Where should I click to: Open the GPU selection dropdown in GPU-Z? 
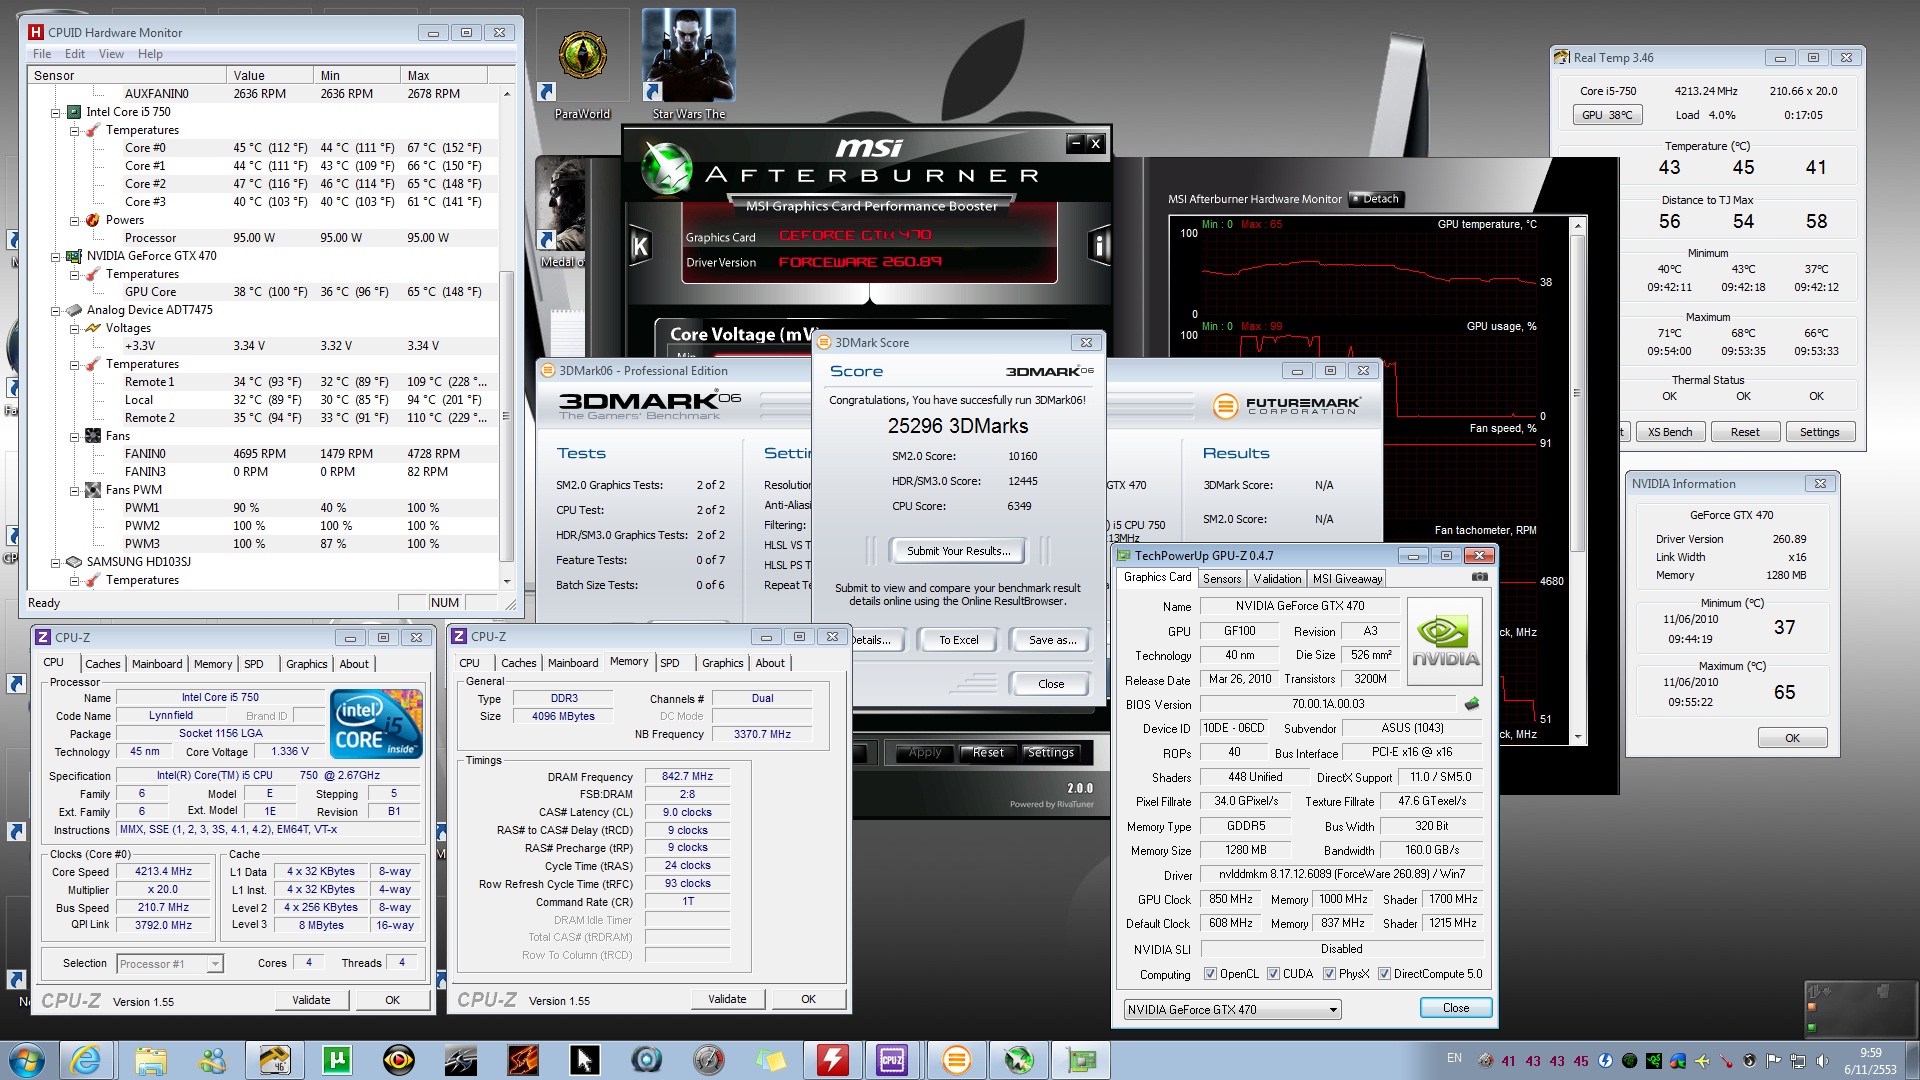click(1333, 1010)
